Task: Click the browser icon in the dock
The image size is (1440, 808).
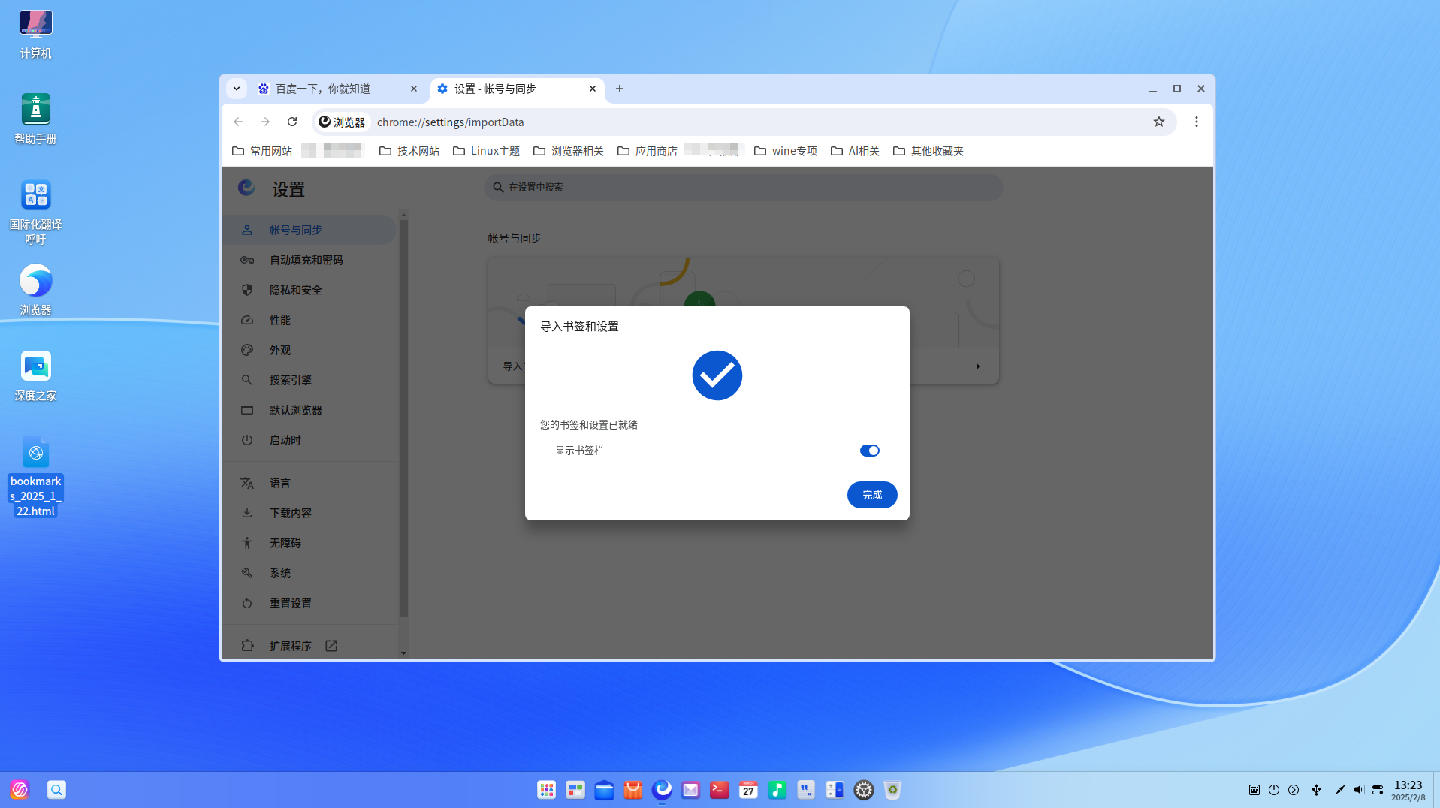Action: click(662, 790)
